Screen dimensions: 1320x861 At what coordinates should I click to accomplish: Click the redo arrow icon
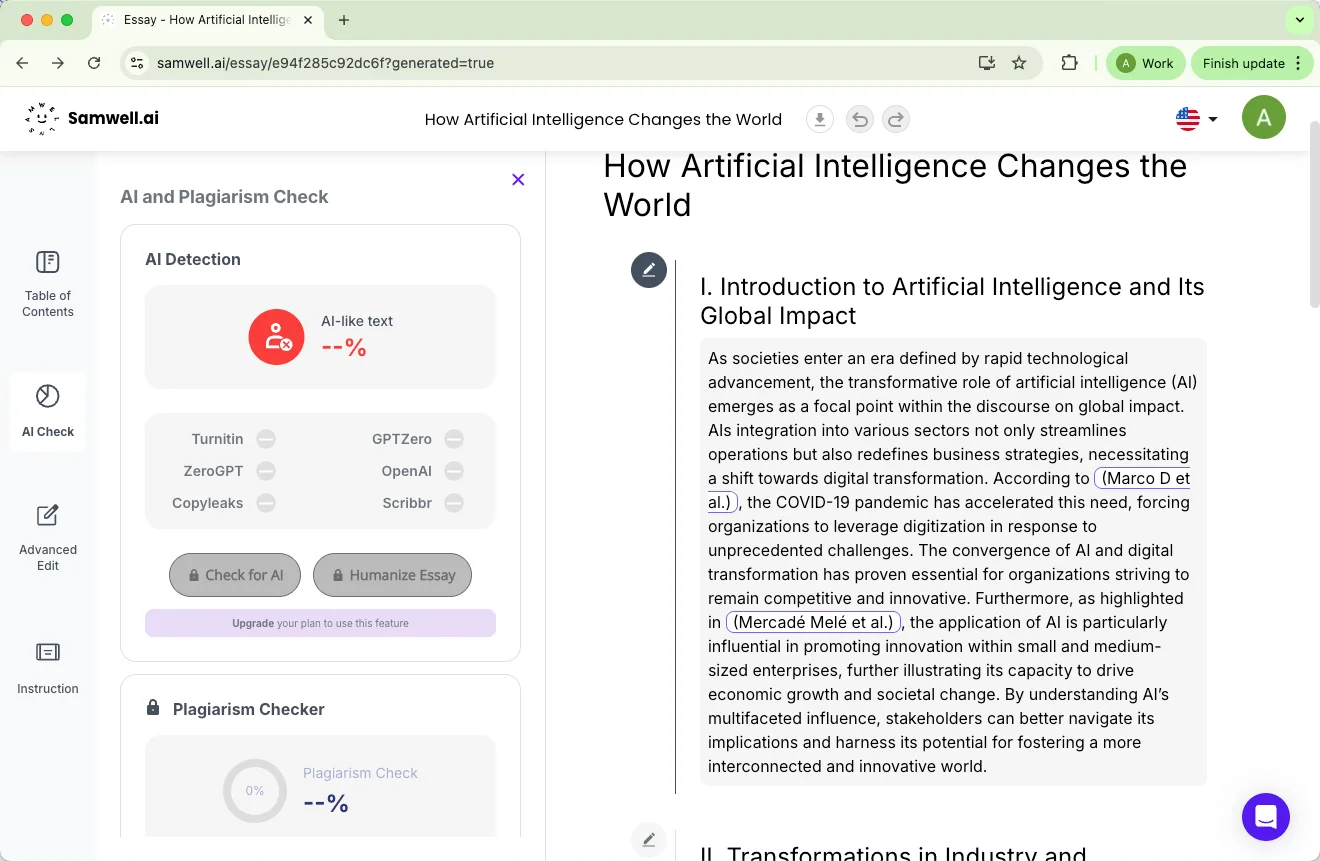coord(896,120)
